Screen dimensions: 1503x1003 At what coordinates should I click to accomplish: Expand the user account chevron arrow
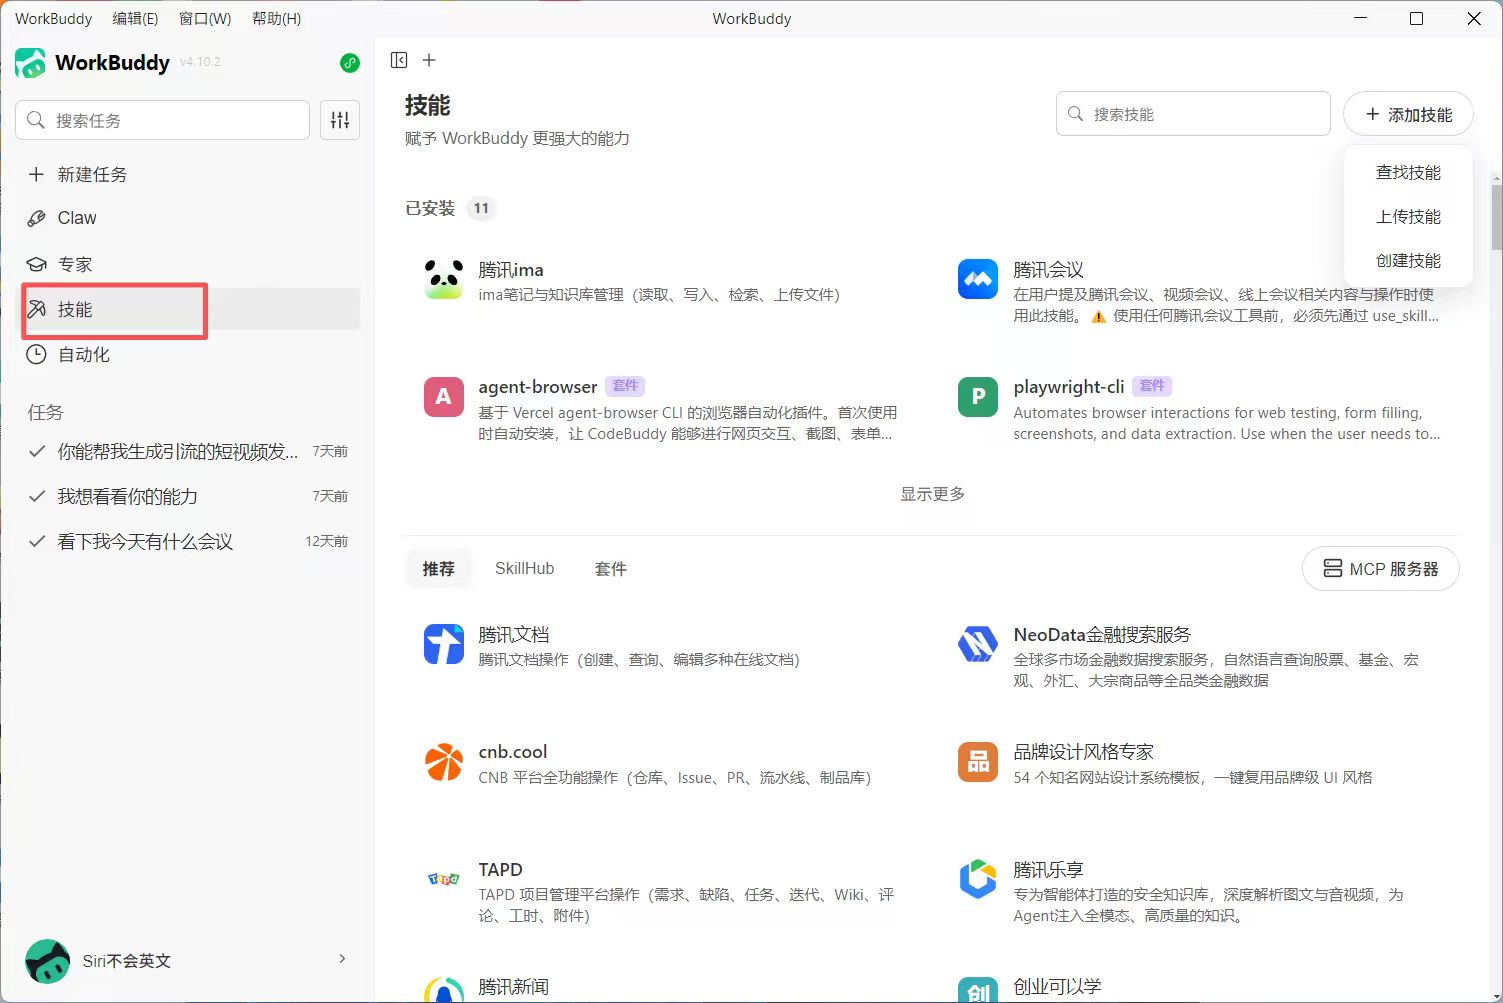click(342, 959)
